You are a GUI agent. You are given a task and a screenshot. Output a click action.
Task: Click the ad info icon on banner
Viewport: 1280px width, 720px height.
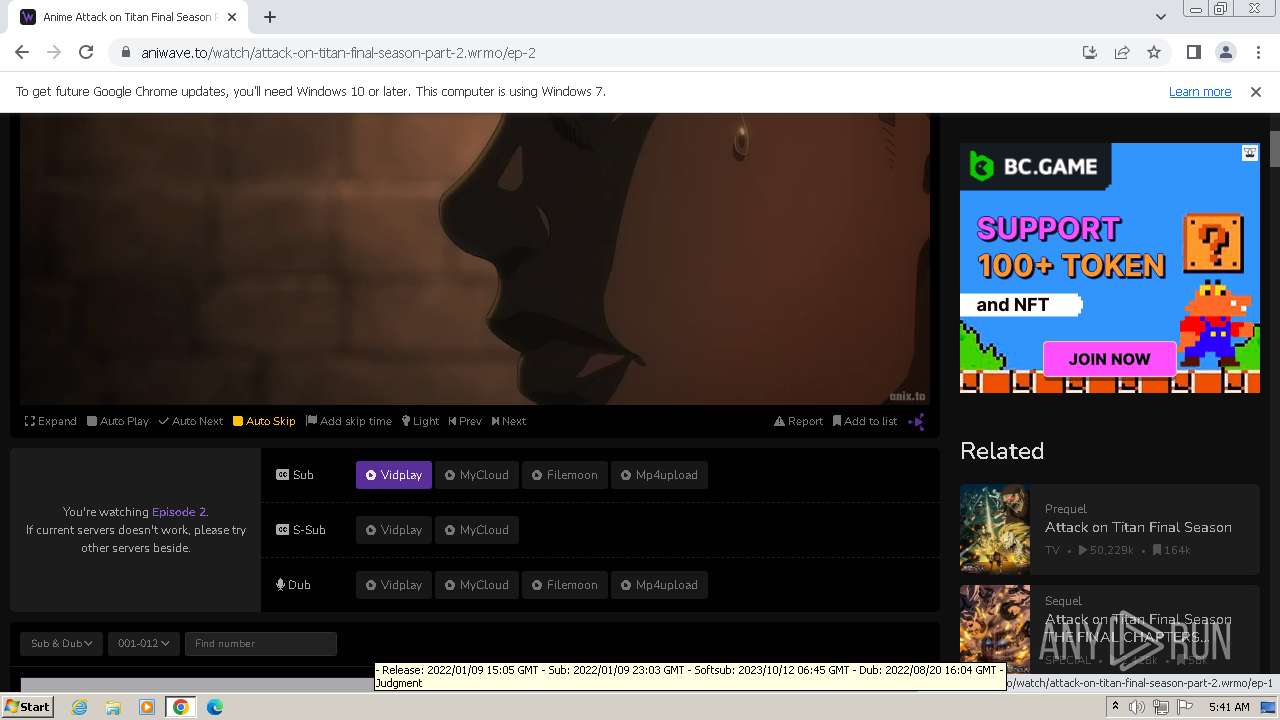tap(1250, 153)
